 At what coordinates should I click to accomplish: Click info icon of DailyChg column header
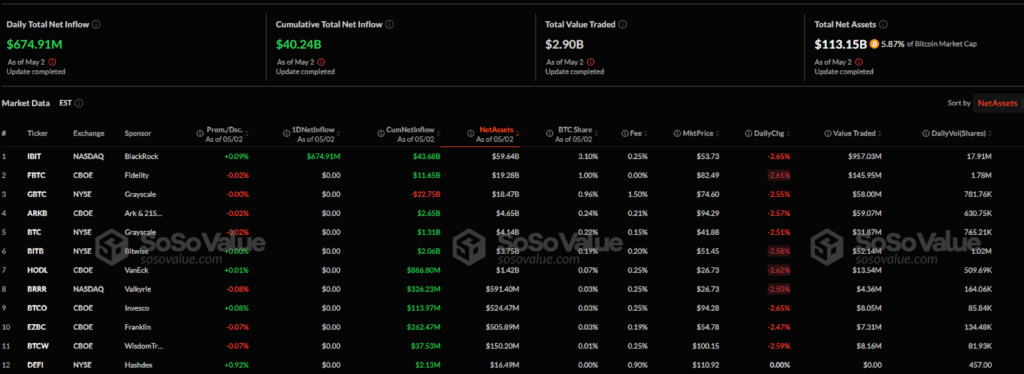(x=748, y=133)
